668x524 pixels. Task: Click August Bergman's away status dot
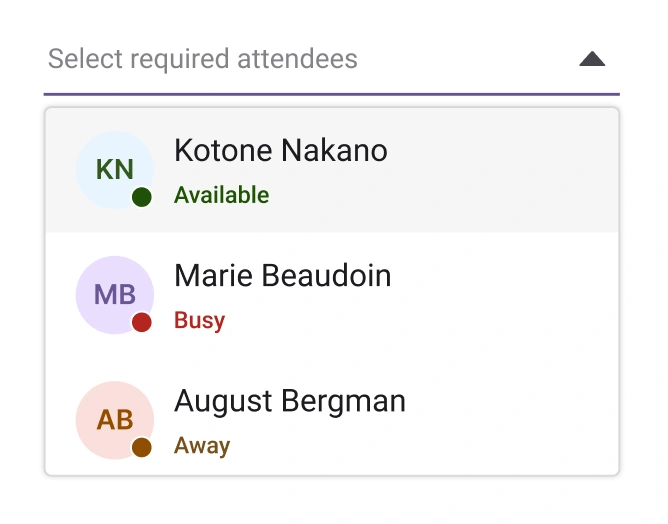click(142, 447)
